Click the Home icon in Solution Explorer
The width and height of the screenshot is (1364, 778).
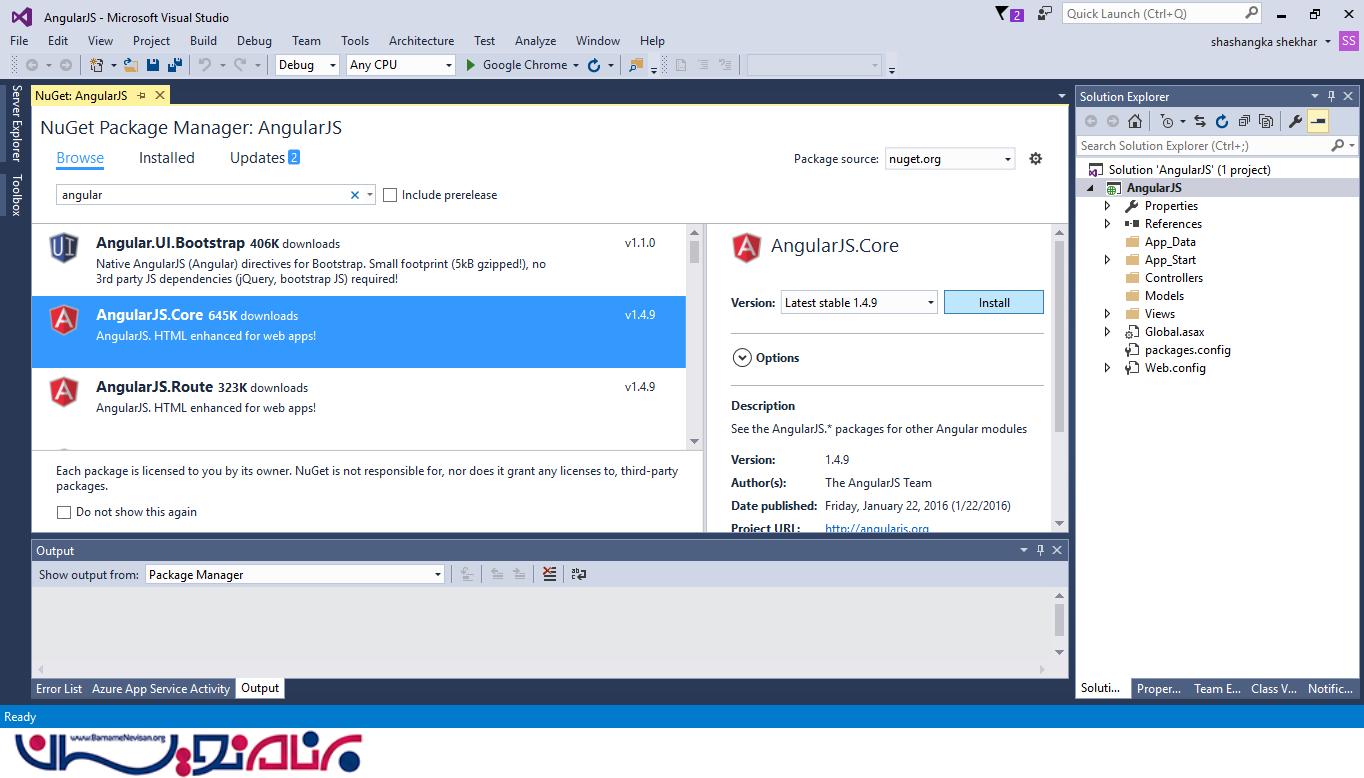[x=1134, y=121]
